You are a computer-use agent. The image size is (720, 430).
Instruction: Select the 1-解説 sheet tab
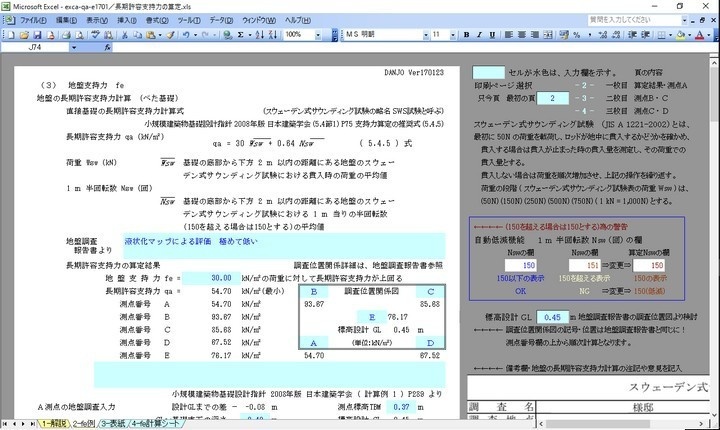point(54,424)
